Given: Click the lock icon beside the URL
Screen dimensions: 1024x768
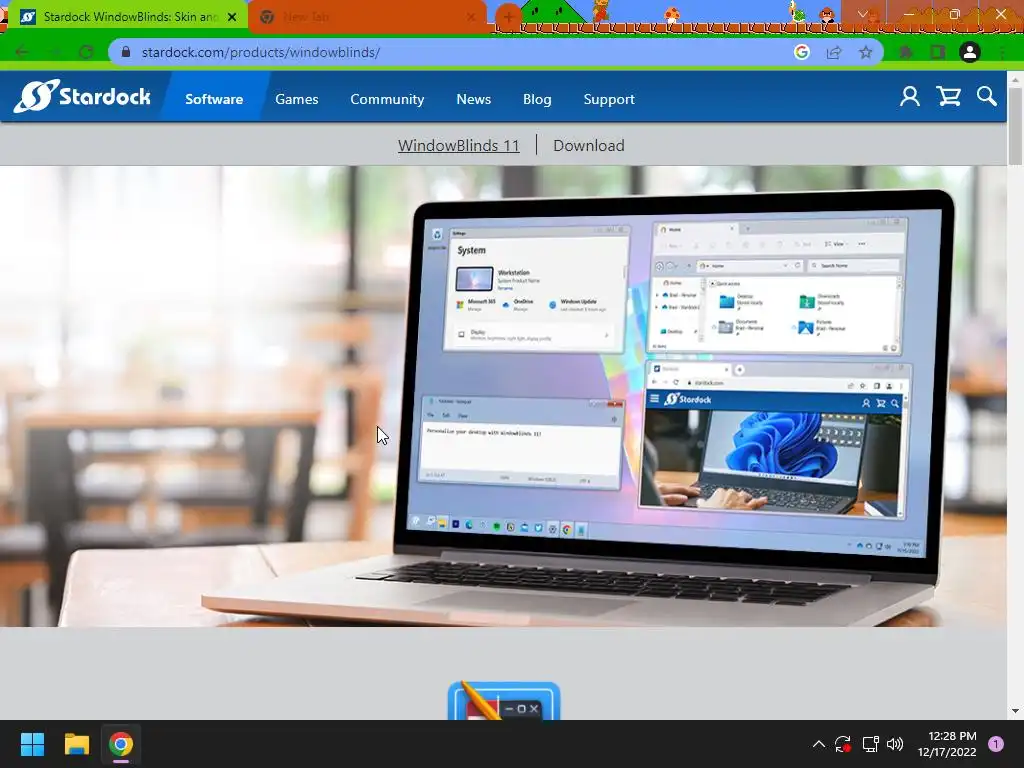Looking at the screenshot, I should [126, 52].
